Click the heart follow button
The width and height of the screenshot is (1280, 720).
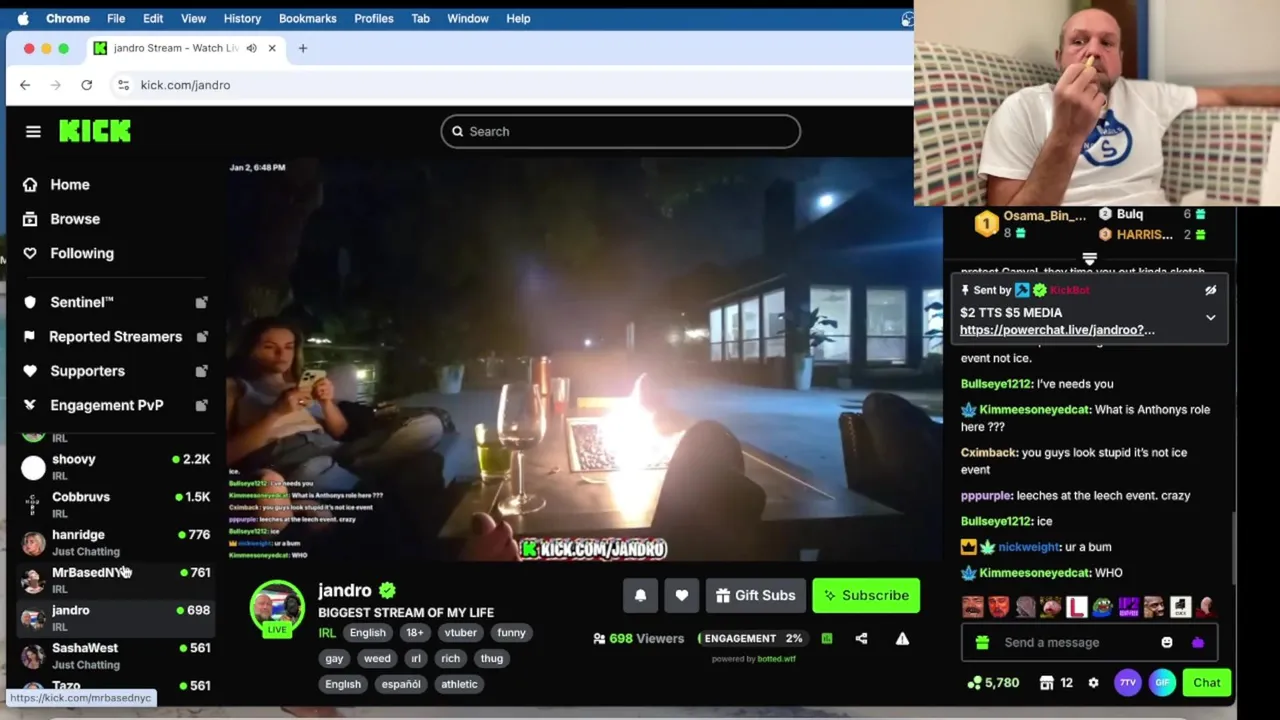tap(681, 595)
